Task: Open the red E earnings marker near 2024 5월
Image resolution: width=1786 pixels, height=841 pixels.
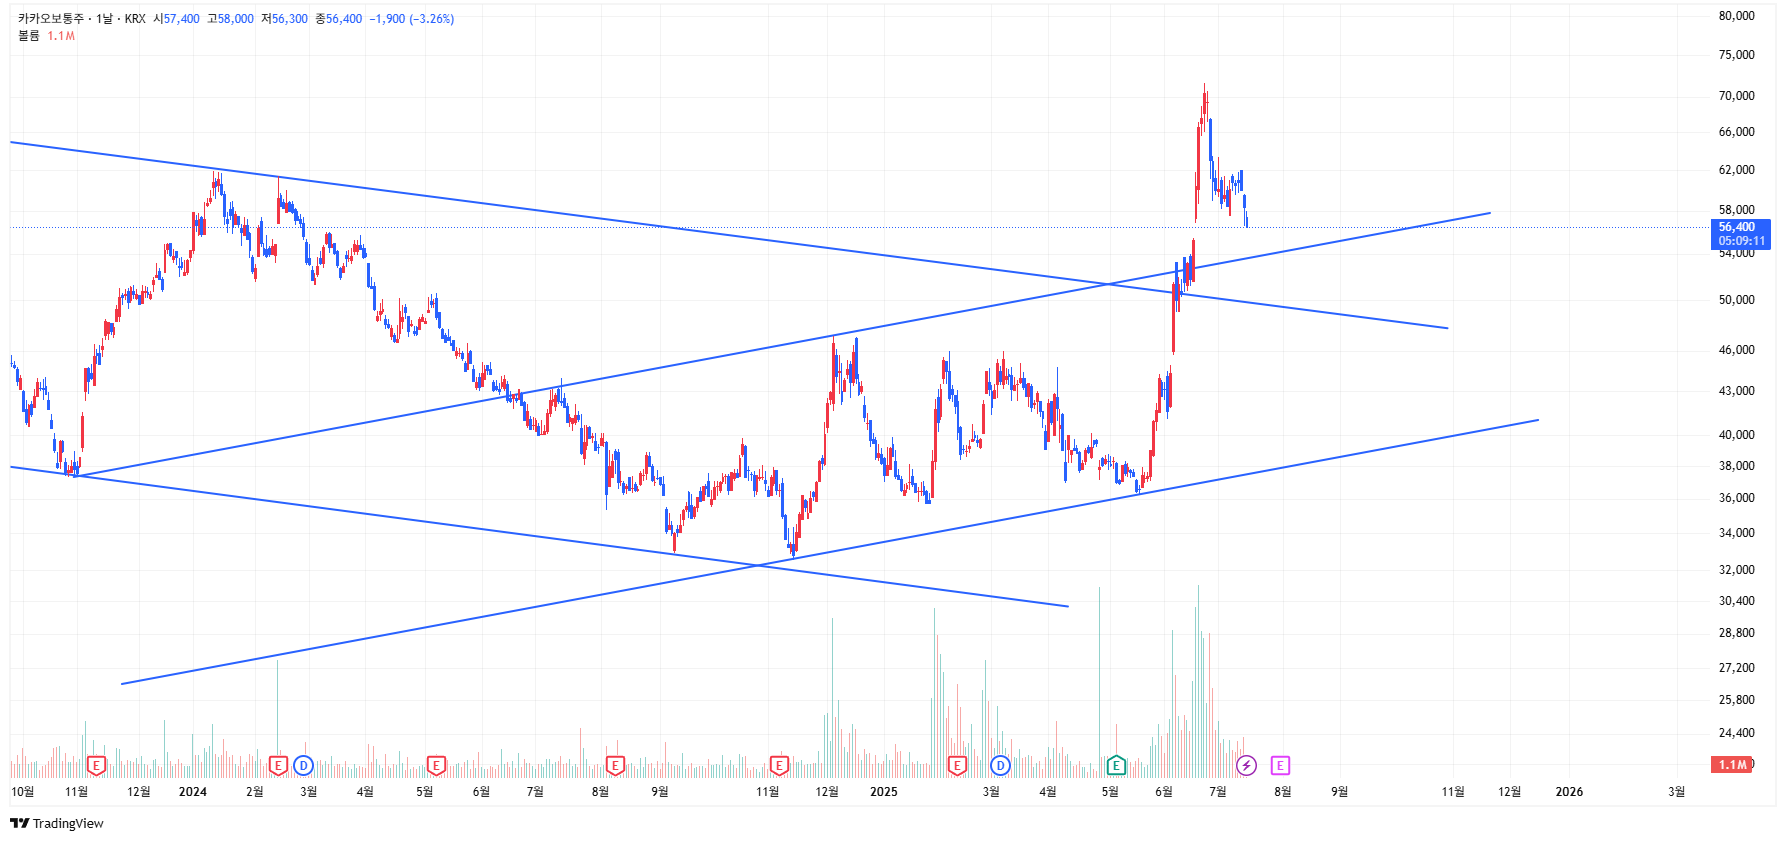Action: (x=436, y=766)
